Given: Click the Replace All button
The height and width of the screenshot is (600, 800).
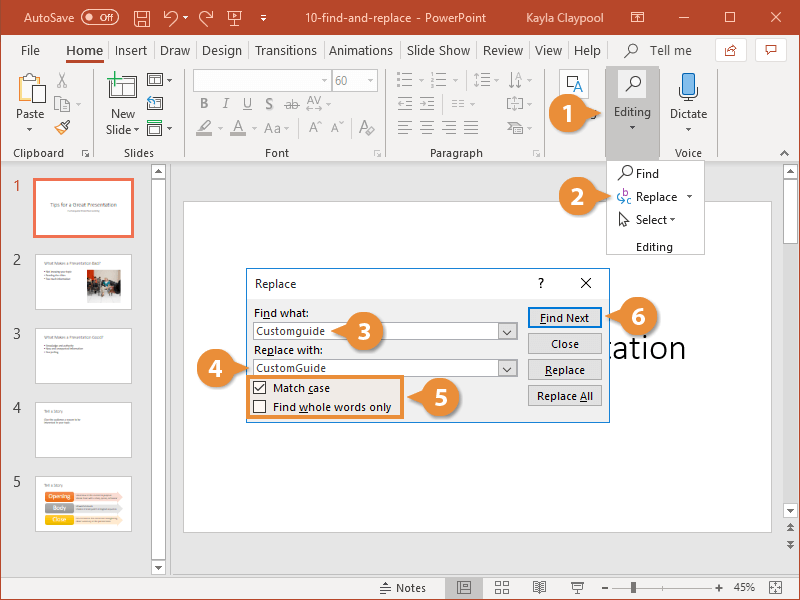Looking at the screenshot, I should (x=565, y=395).
